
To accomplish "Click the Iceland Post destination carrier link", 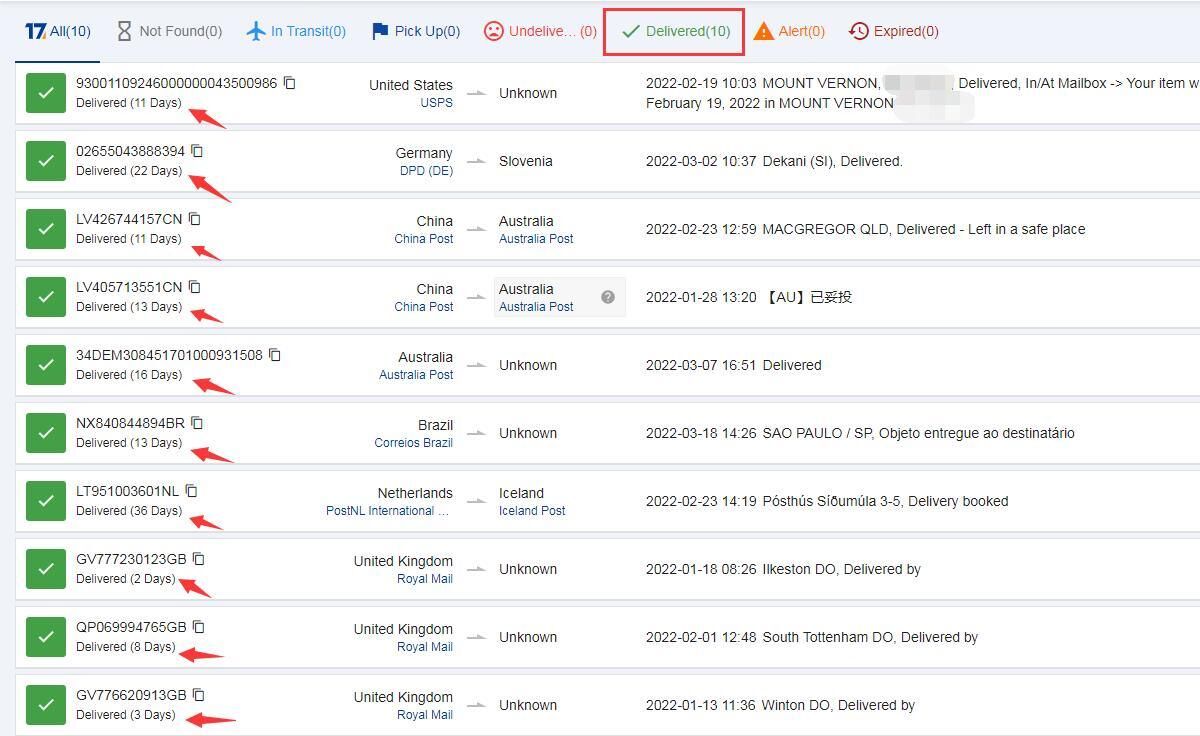I will coord(532,511).
